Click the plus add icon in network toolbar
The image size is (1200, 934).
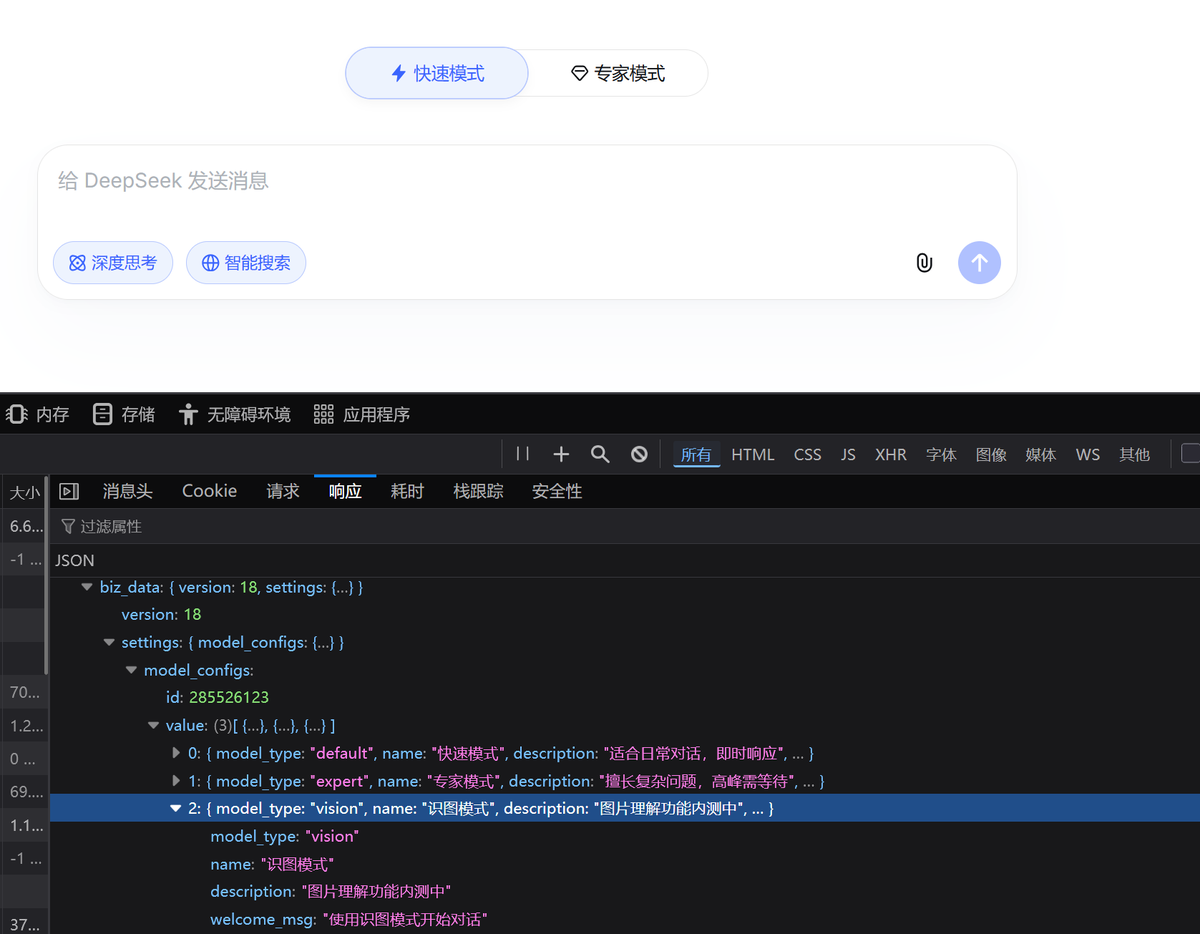point(561,454)
